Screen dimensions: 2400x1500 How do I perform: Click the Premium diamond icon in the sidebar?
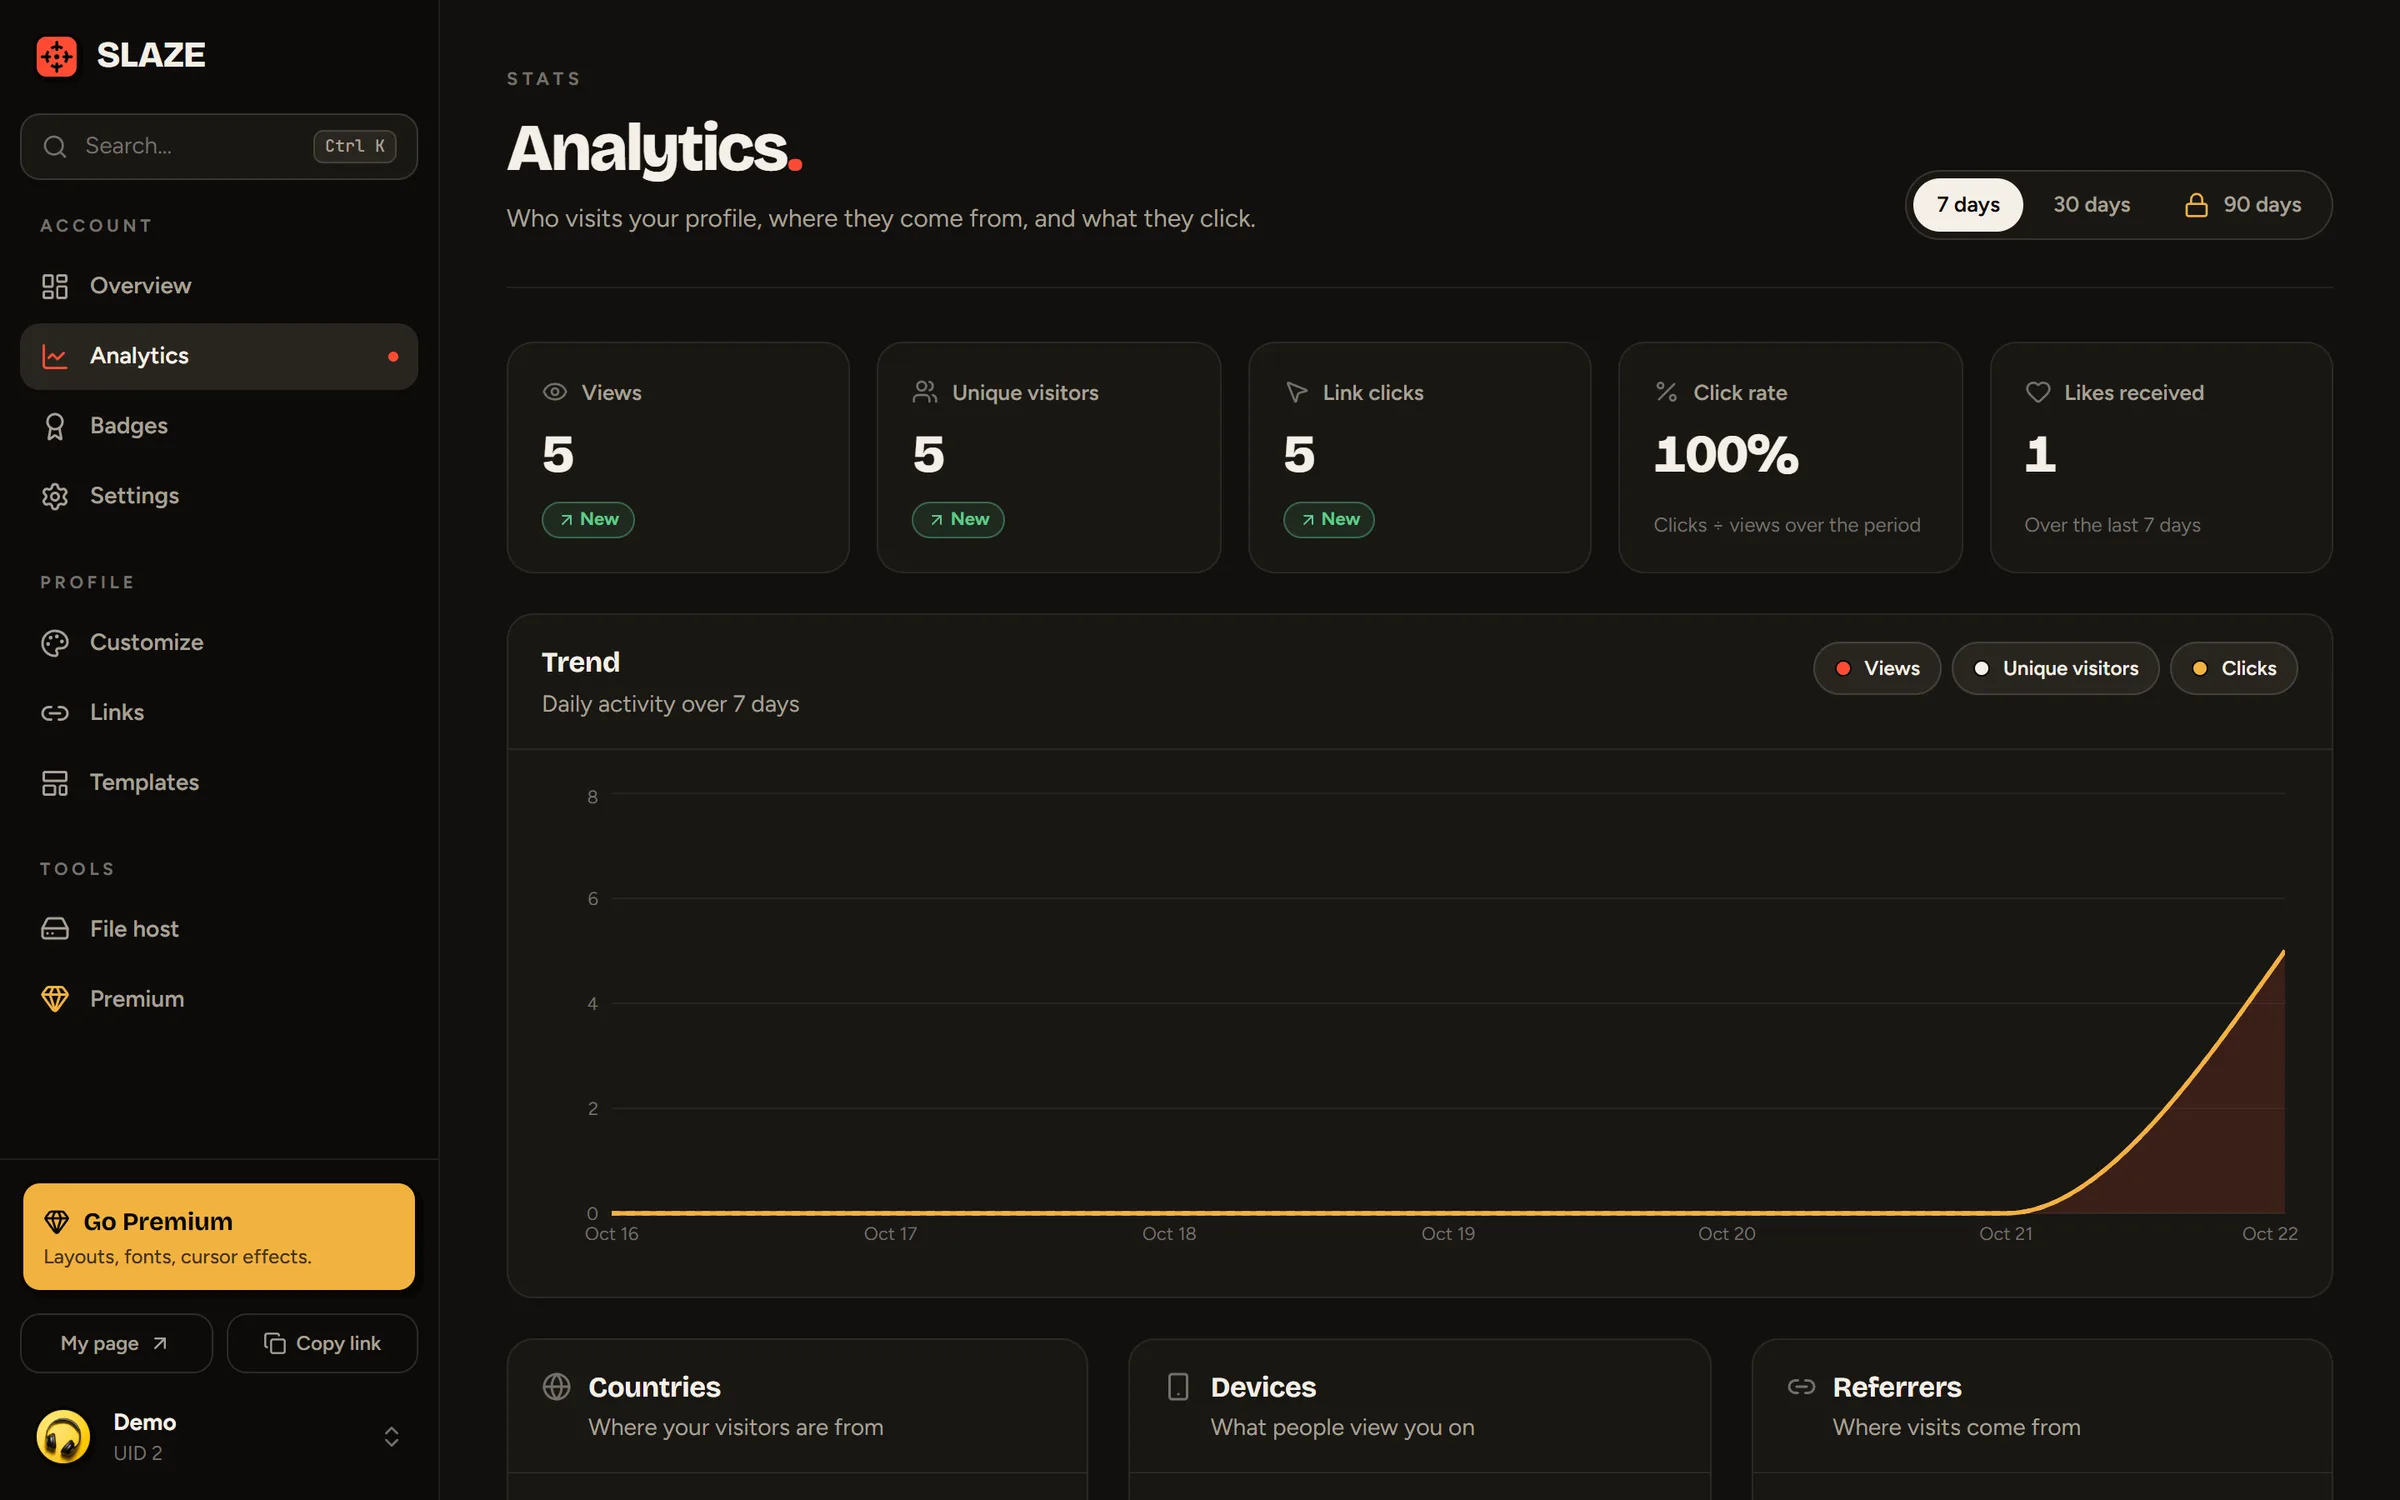click(x=55, y=999)
